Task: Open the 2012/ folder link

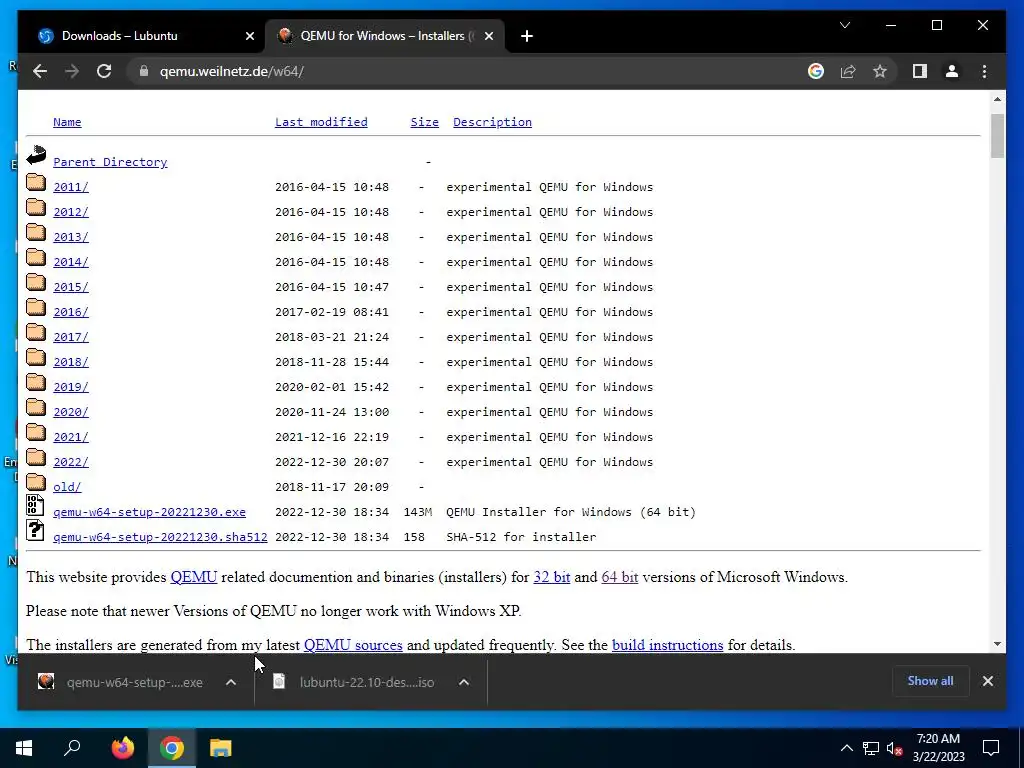Action: point(71,212)
